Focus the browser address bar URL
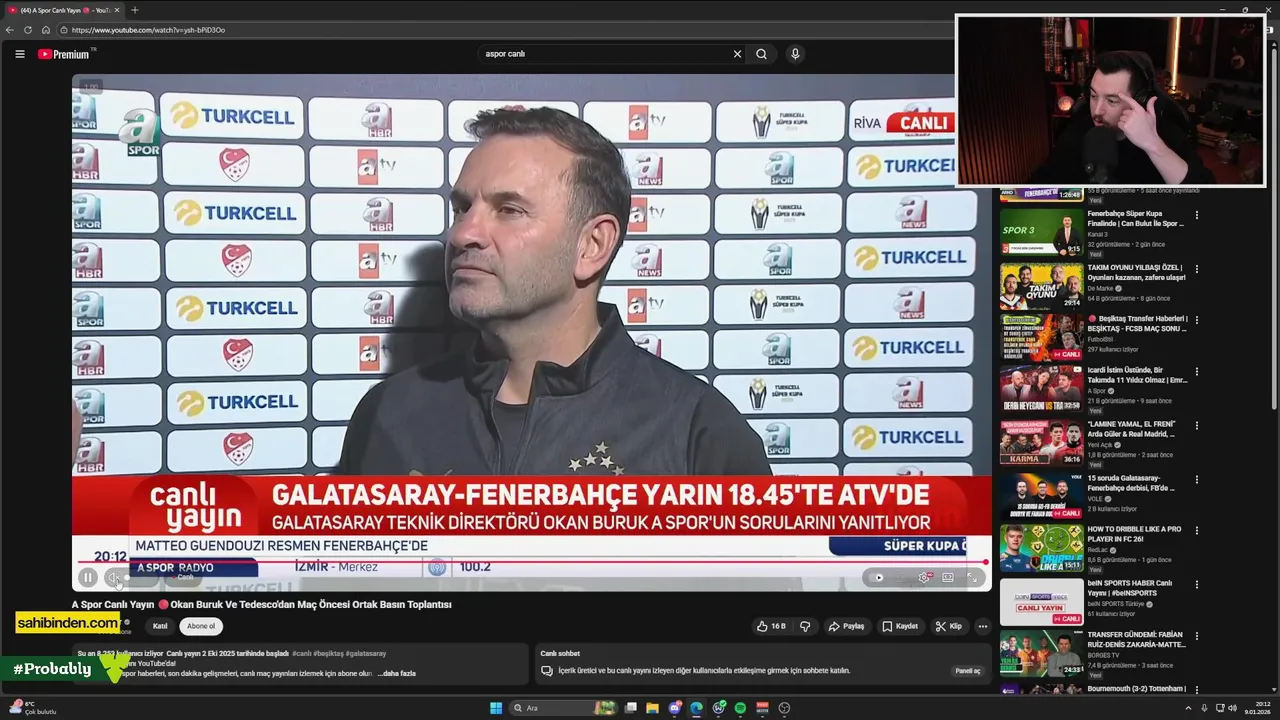1280x720 pixels. 148,30
